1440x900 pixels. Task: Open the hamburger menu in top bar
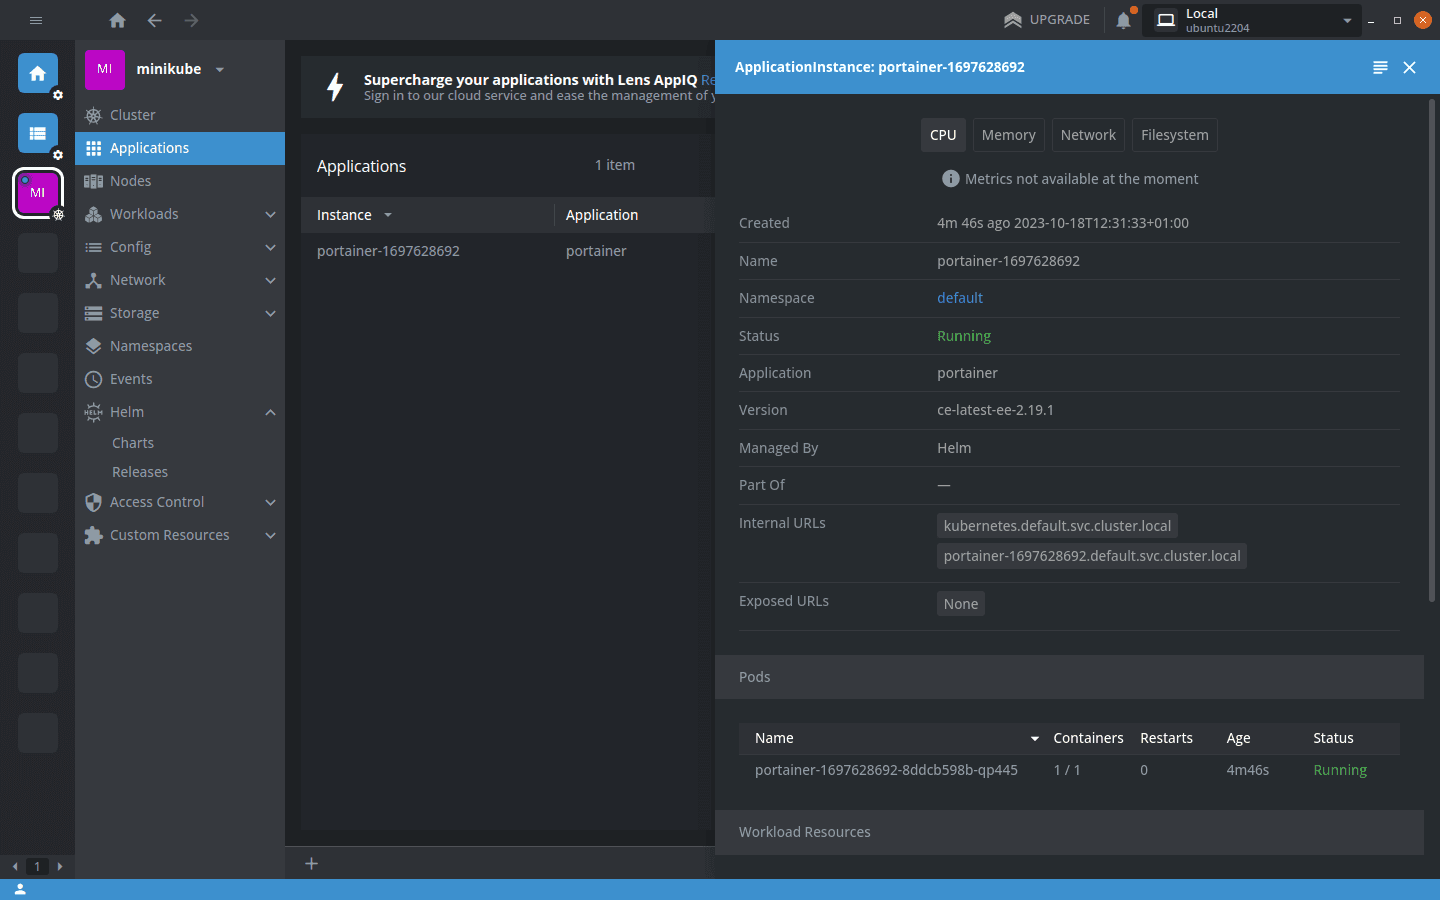pyautogui.click(x=36, y=20)
